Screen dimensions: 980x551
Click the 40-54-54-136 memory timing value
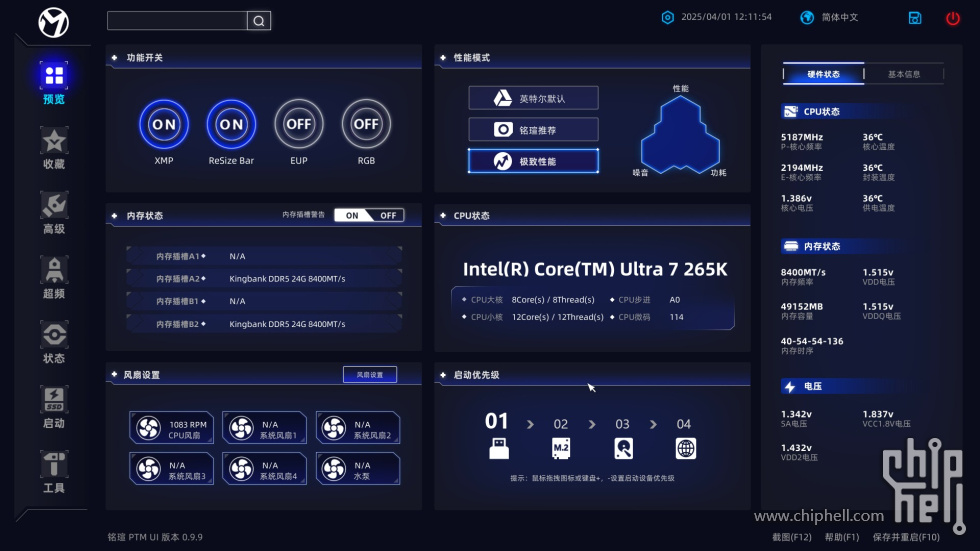click(x=812, y=341)
